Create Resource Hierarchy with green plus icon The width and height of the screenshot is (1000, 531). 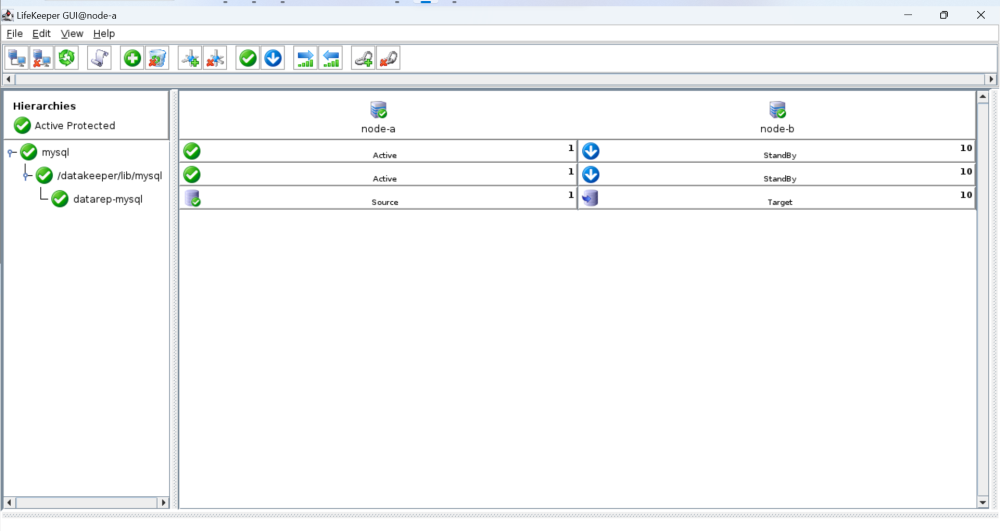[x=132, y=59]
